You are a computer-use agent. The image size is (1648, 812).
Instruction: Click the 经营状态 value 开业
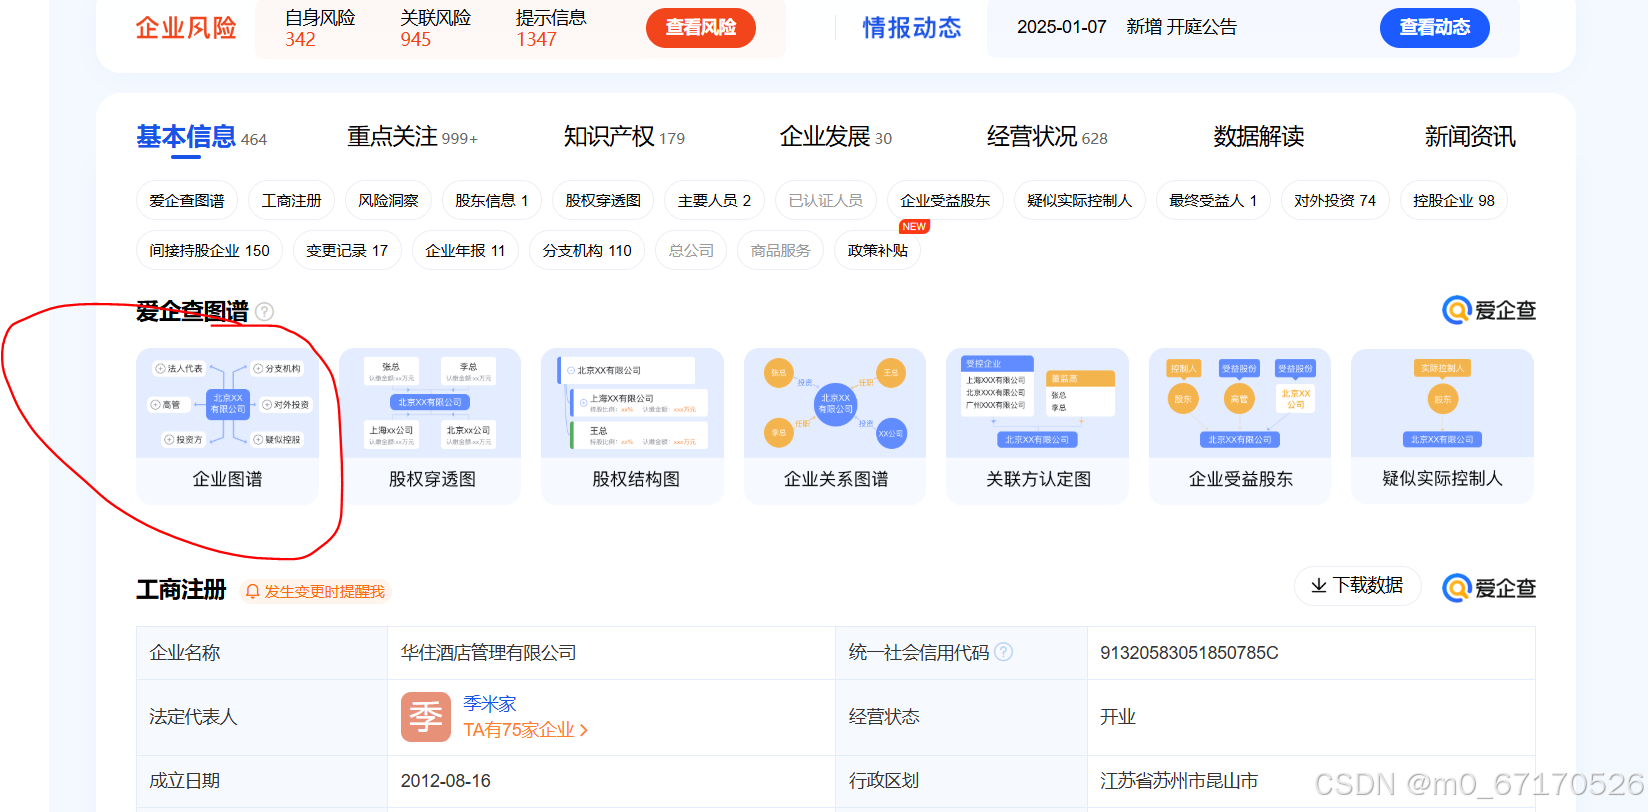point(1118,717)
